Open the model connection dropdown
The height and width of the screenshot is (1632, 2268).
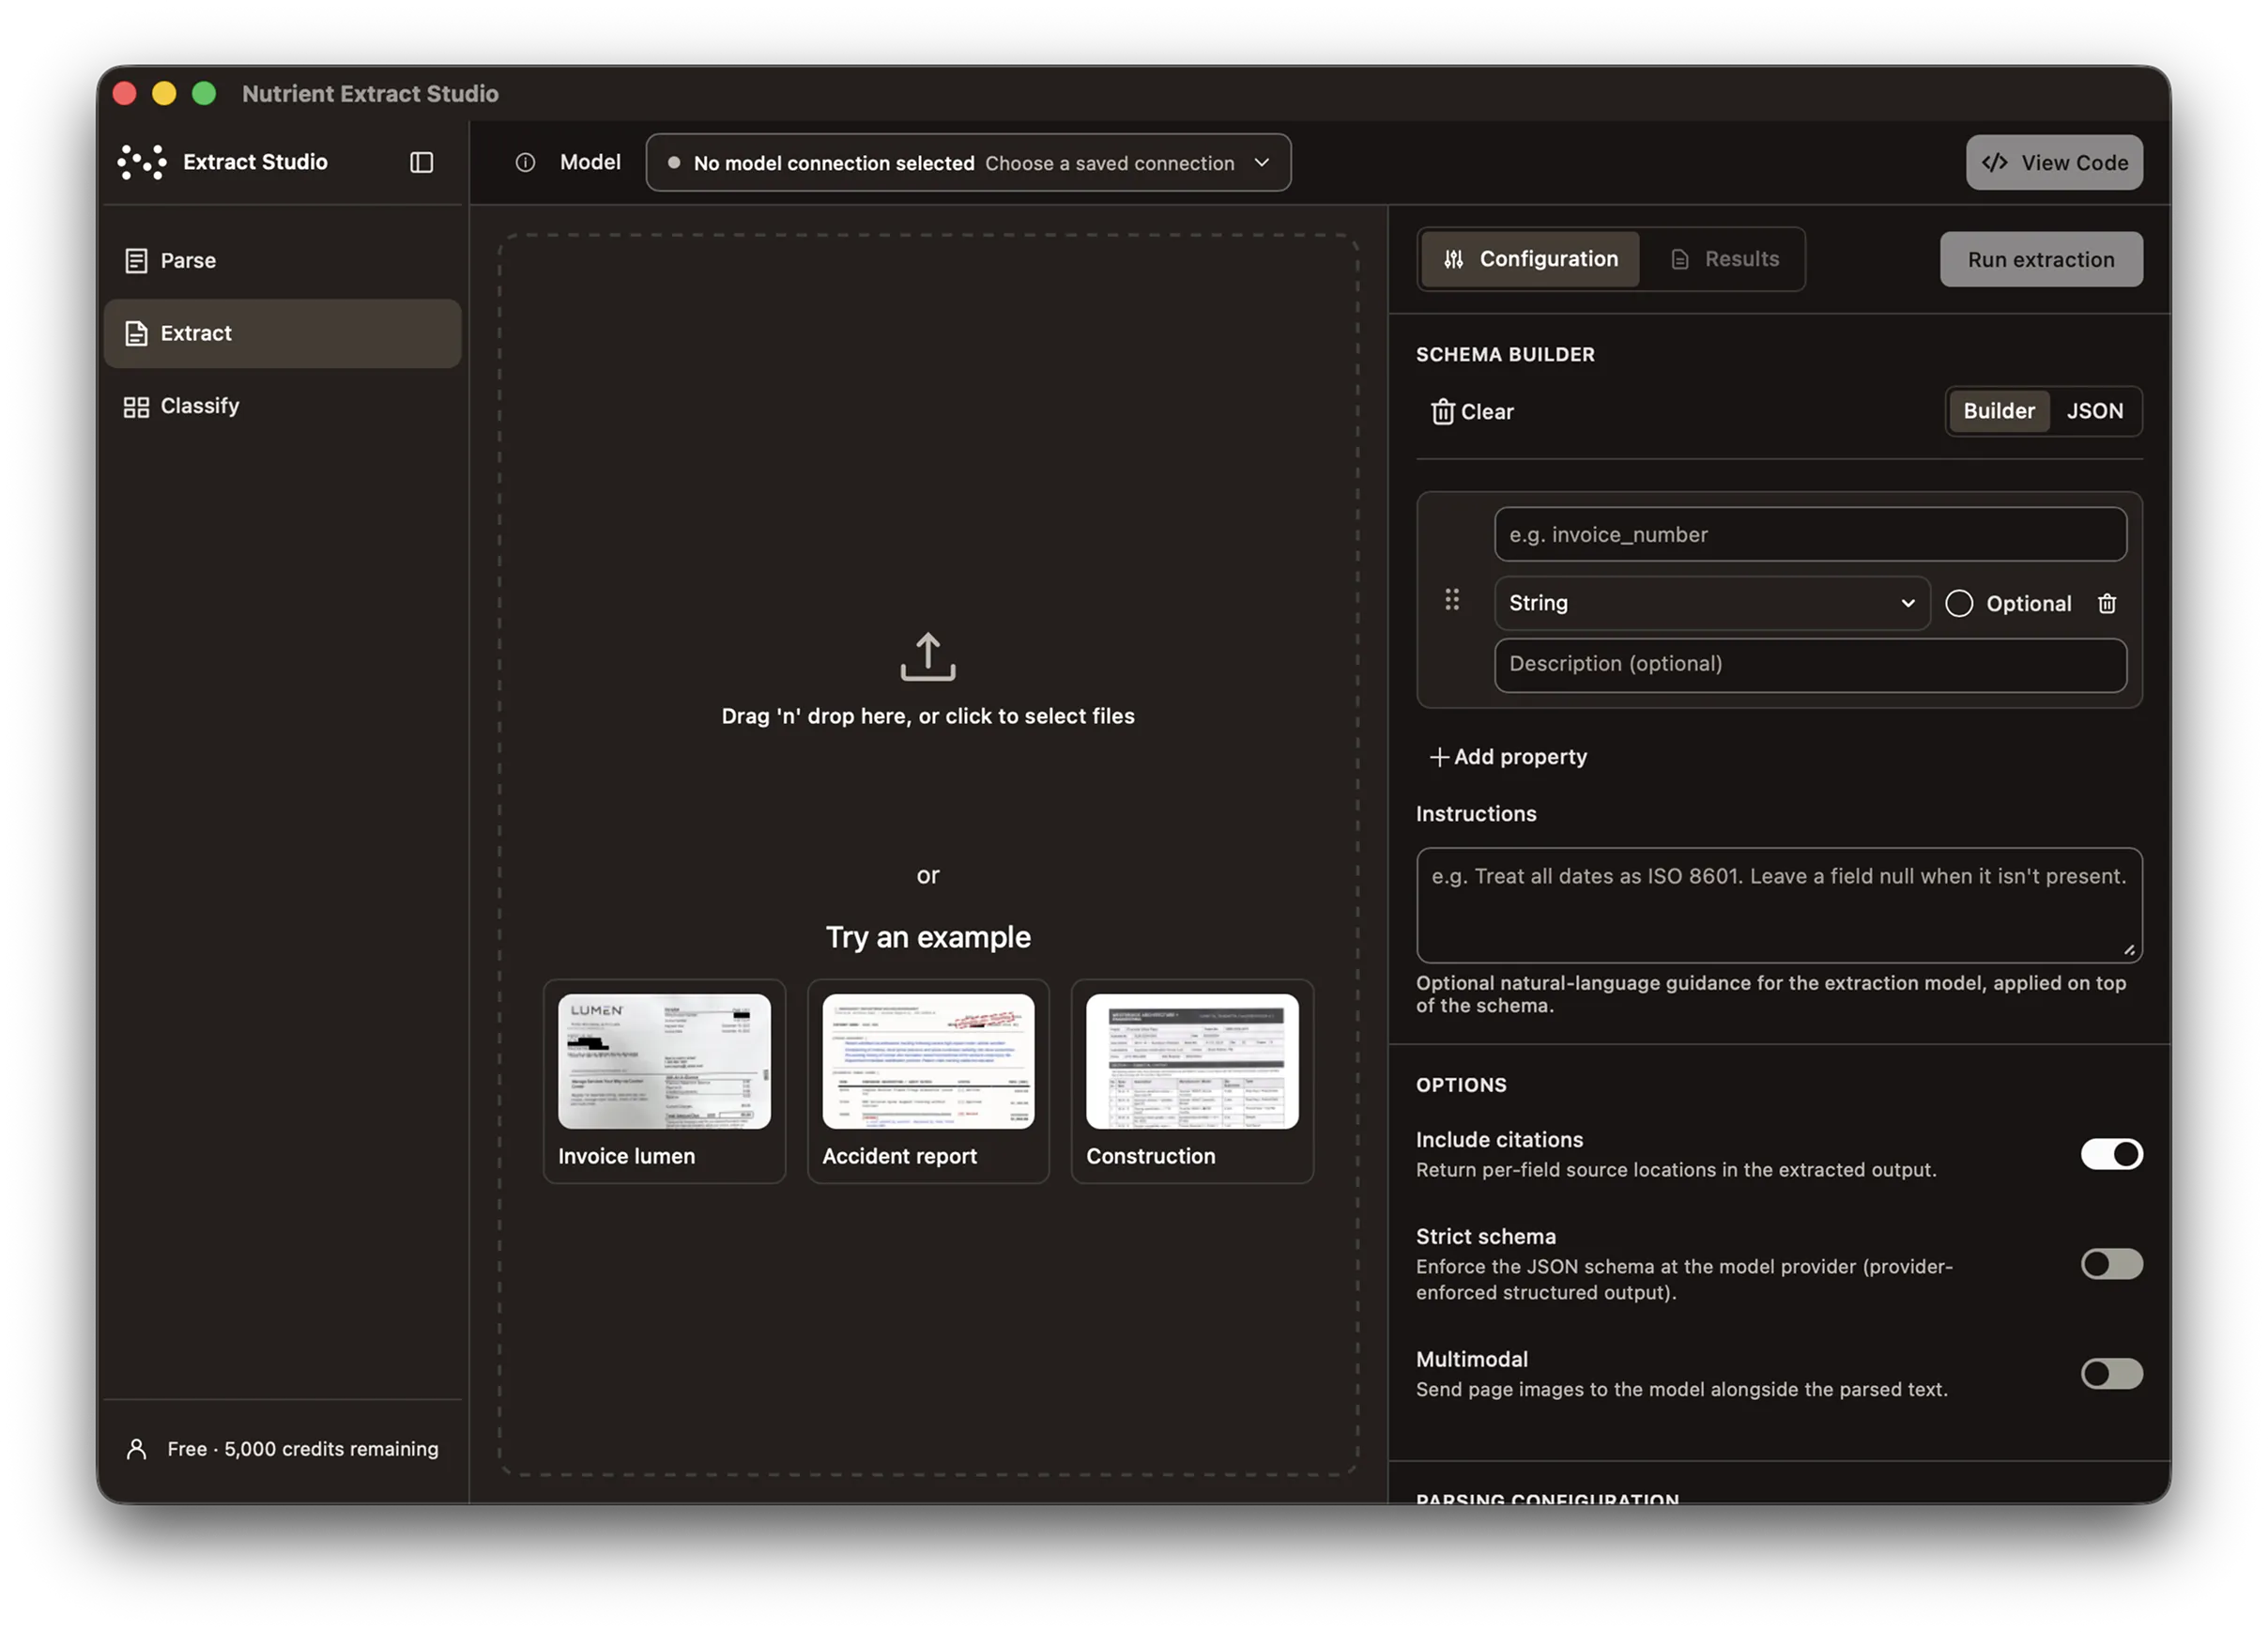coord(967,162)
